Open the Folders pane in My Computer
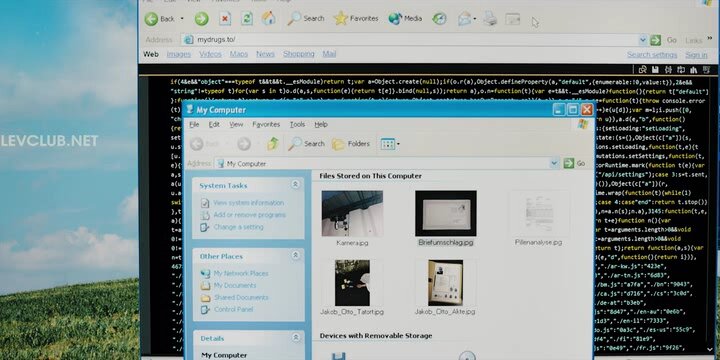This screenshot has width=720, height=360. (x=351, y=144)
